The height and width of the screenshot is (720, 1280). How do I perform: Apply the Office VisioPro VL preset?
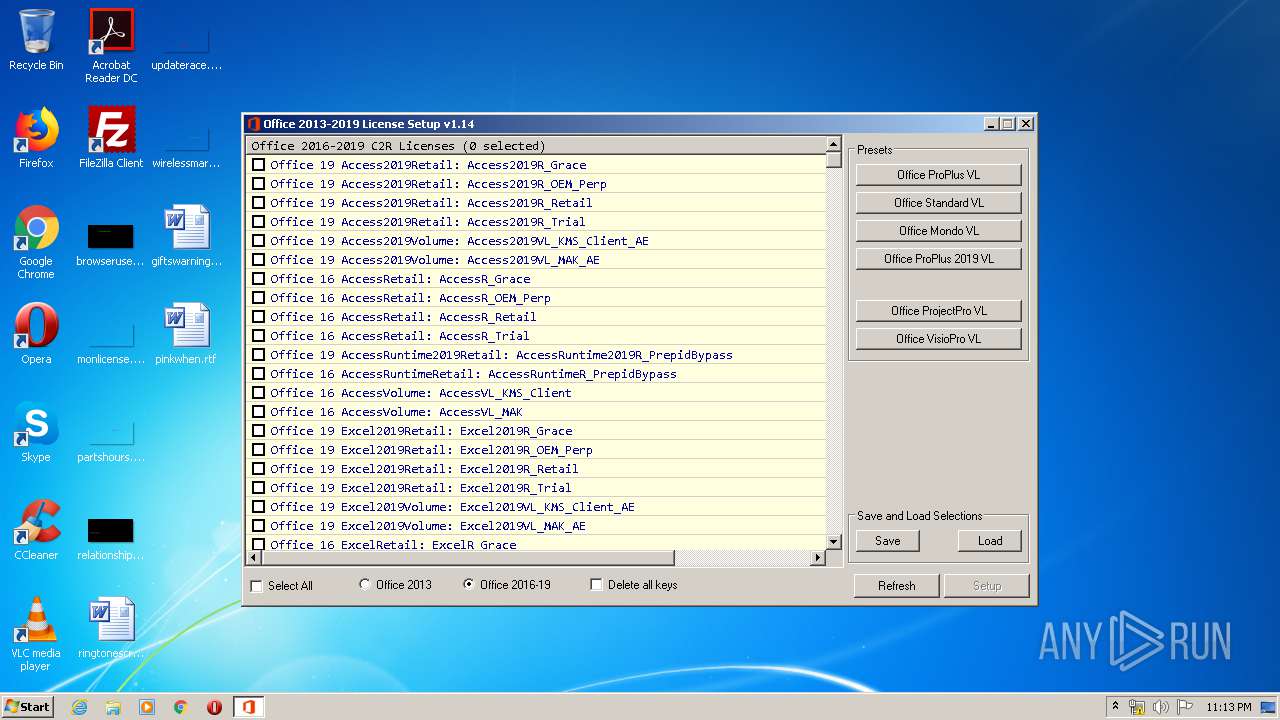[x=938, y=339]
